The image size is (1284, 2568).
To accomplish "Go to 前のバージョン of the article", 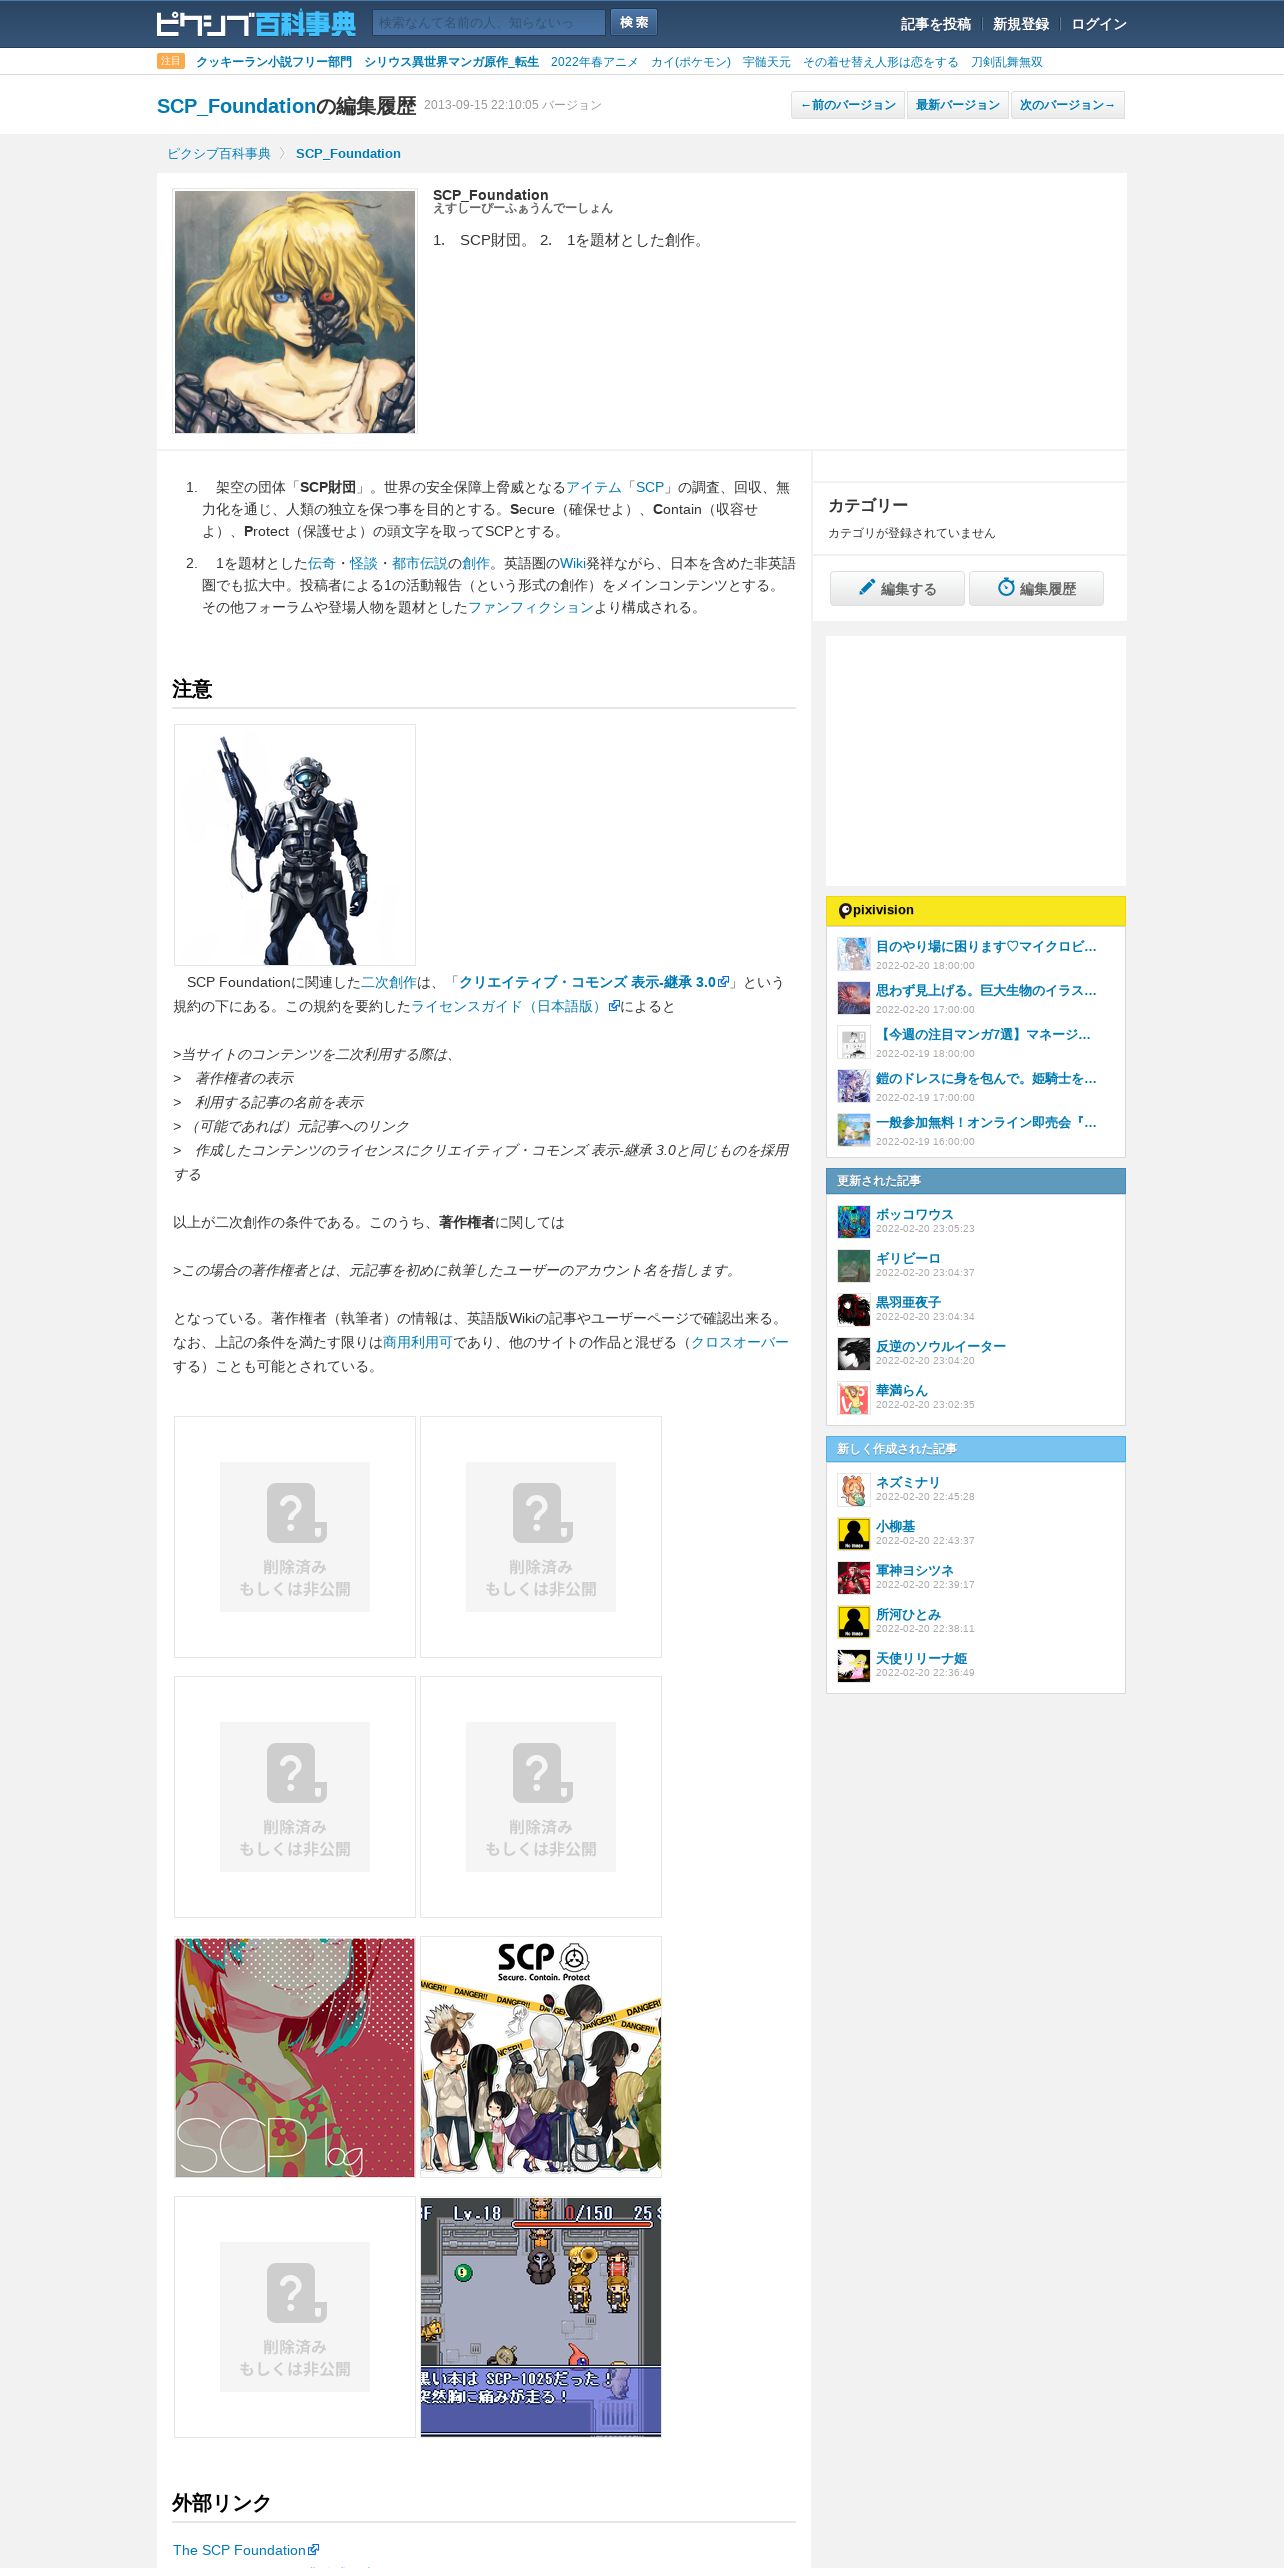I will [848, 105].
